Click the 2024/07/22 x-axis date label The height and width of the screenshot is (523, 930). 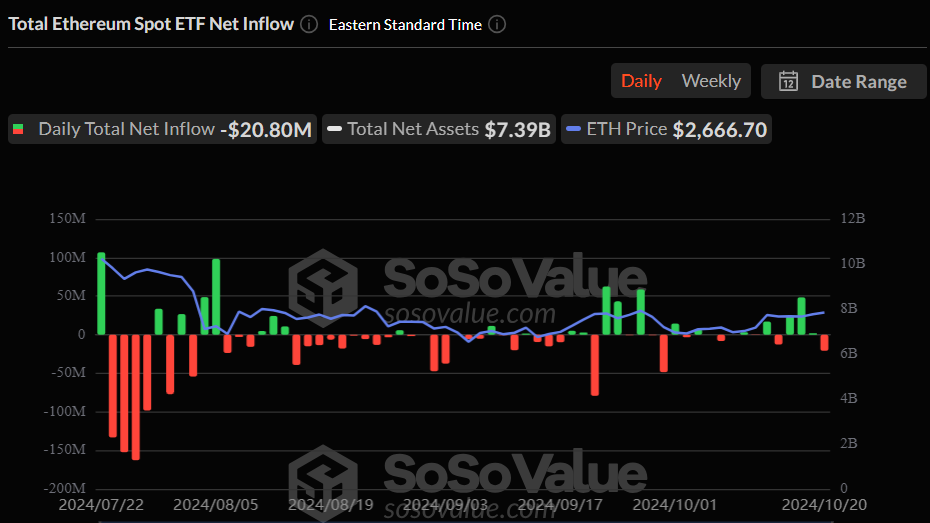pos(101,505)
